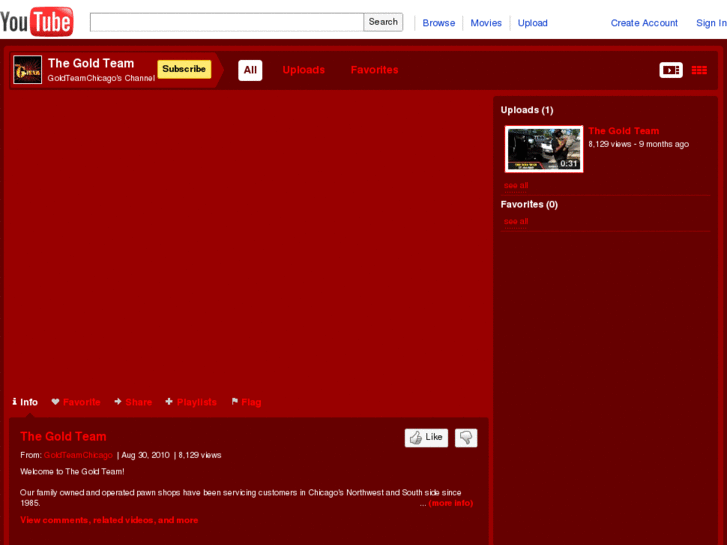Click into the YouTube search field
This screenshot has width=727, height=545.
[x=227, y=22]
